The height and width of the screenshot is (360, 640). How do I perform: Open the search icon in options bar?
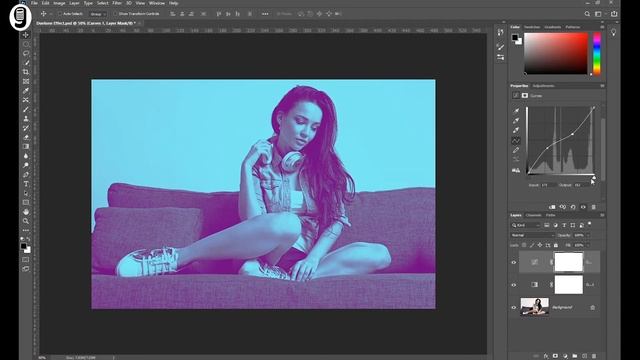point(587,14)
